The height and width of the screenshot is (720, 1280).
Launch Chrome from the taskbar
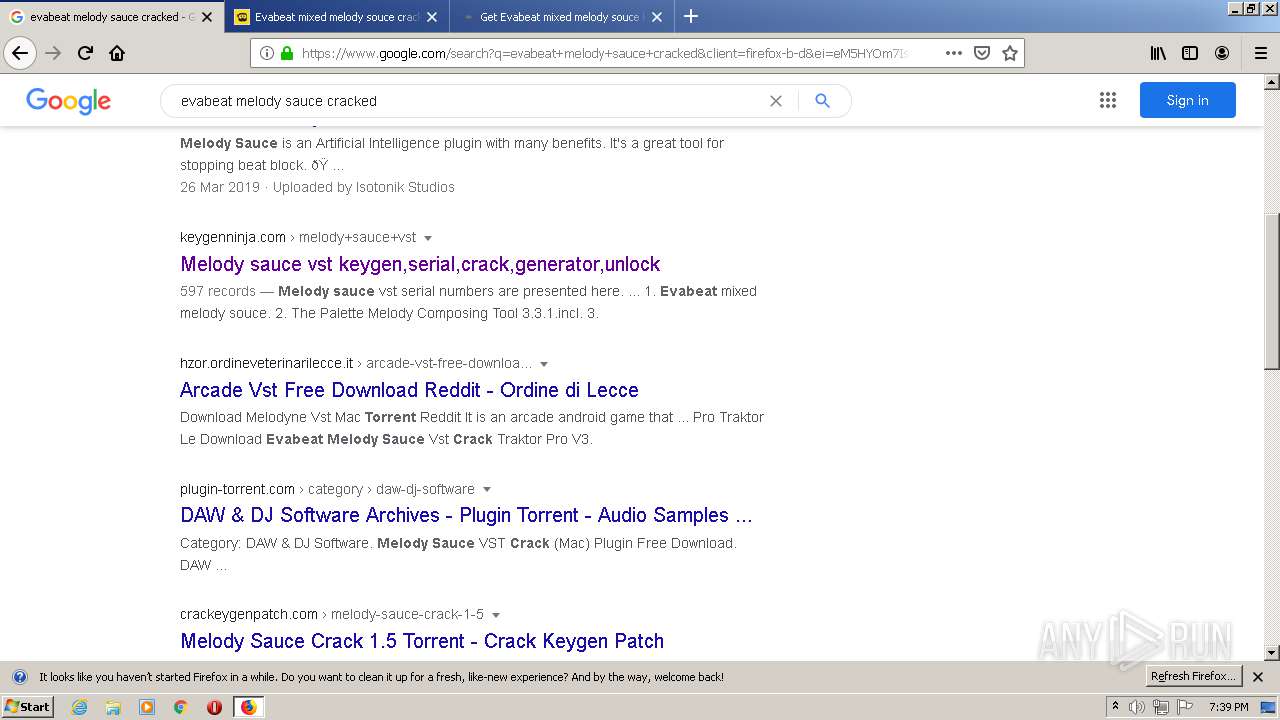pyautogui.click(x=181, y=707)
